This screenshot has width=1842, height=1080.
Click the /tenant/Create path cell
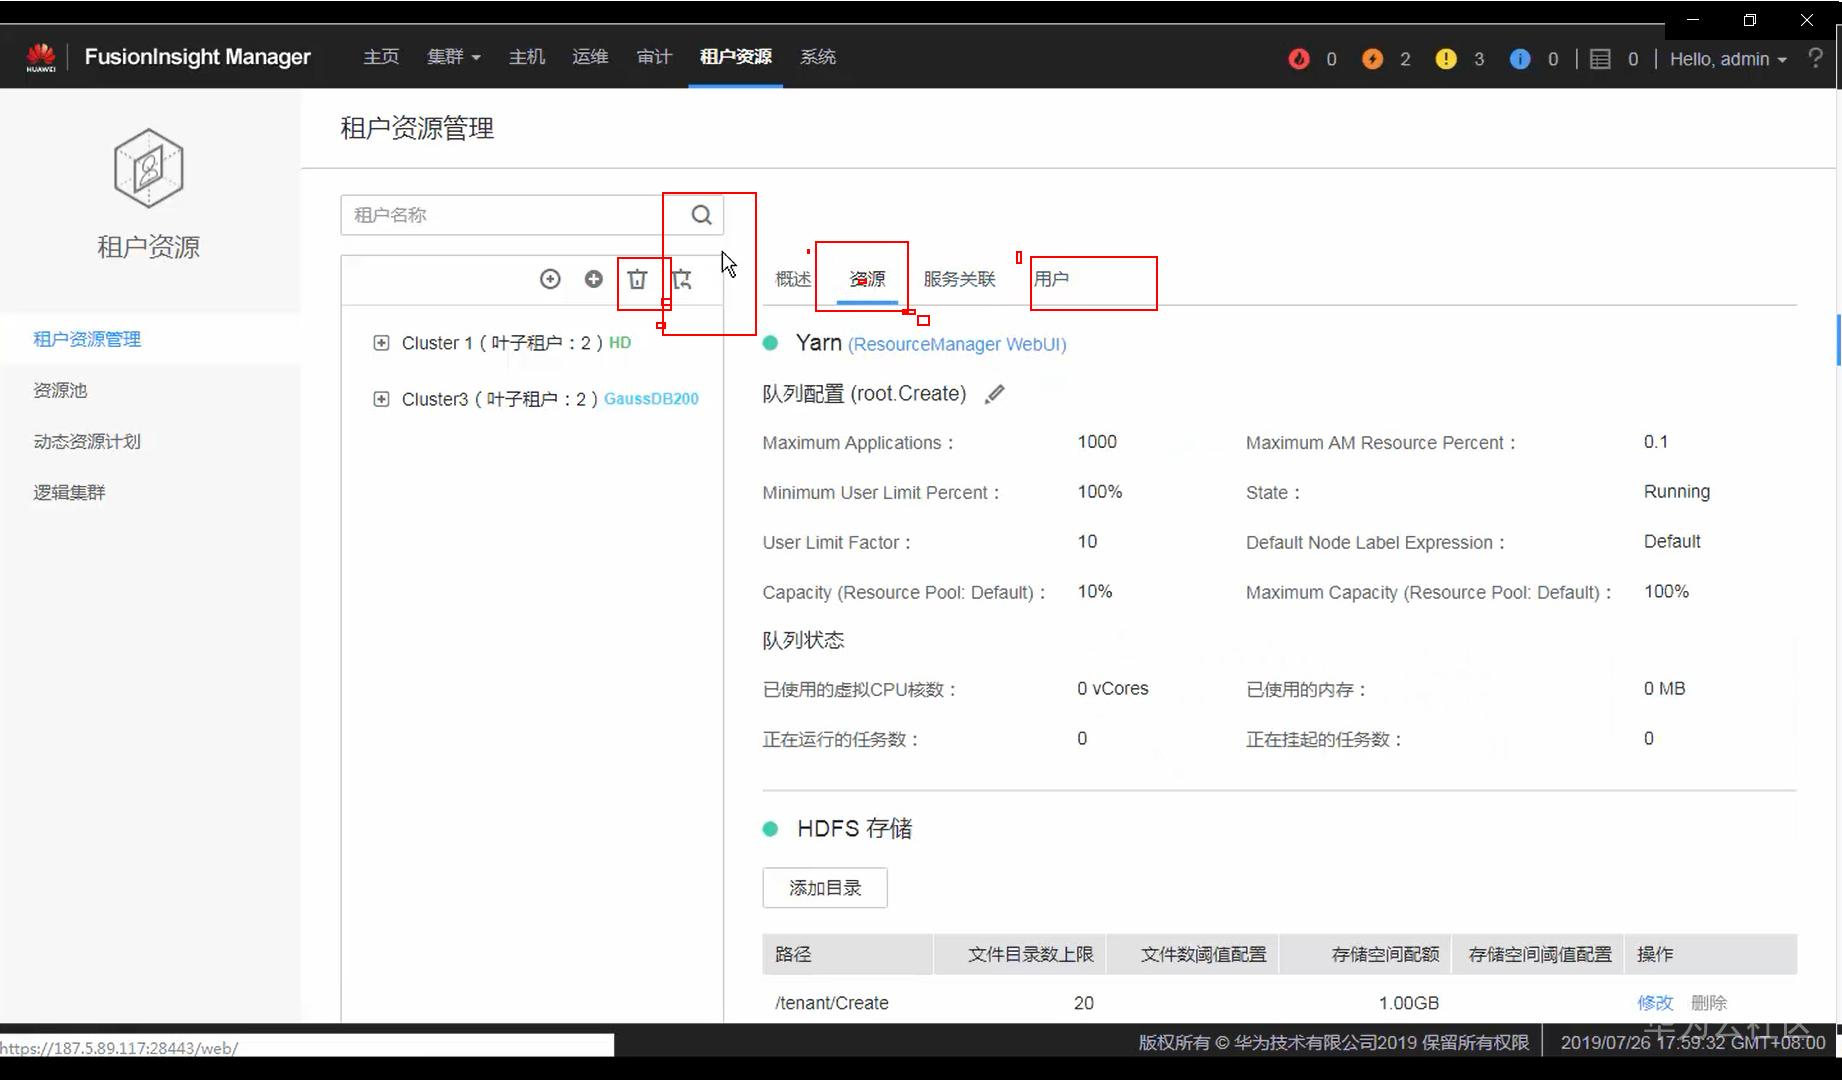point(832,1003)
